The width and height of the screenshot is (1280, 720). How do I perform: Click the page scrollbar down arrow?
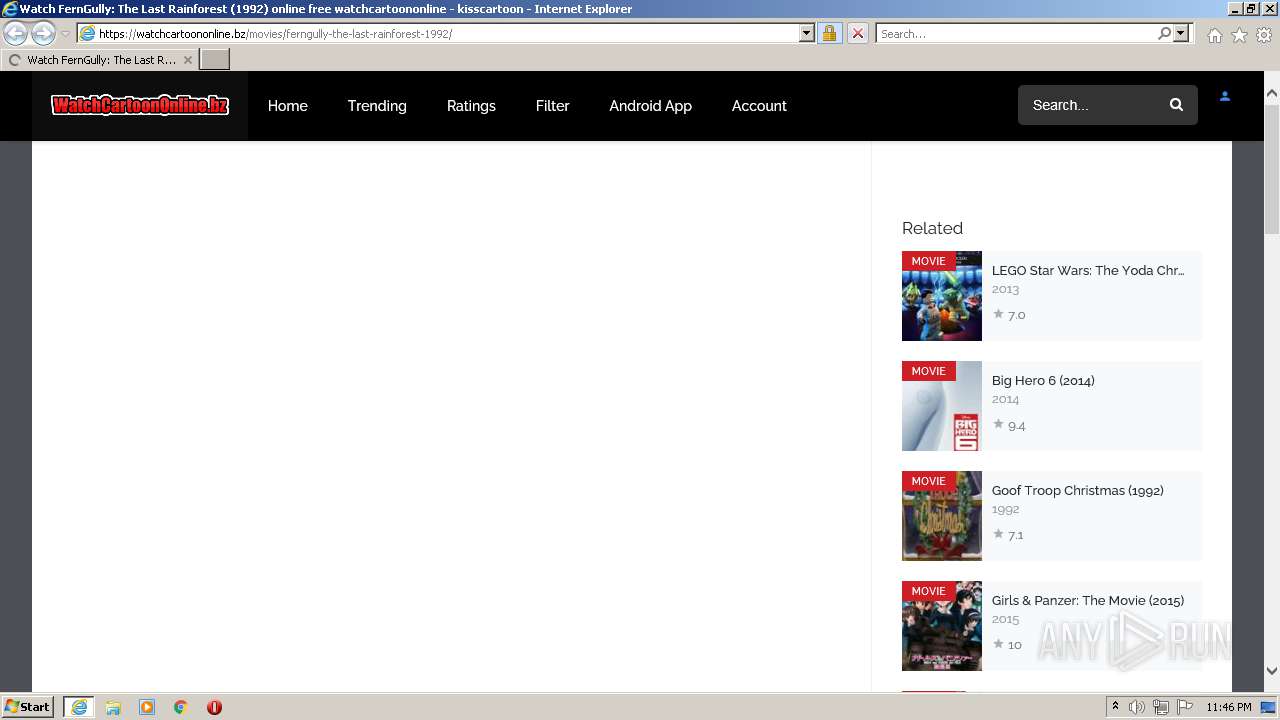pos(1272,671)
